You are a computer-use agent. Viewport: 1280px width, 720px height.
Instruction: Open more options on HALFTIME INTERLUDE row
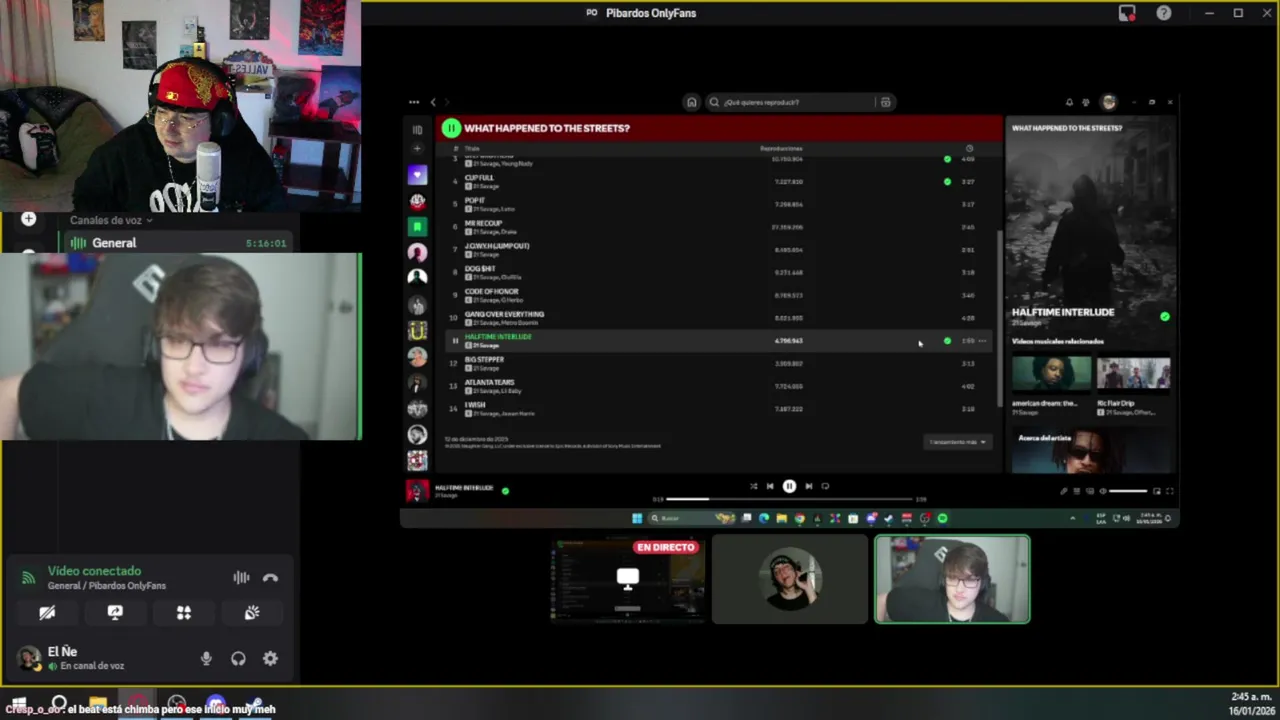coord(983,341)
